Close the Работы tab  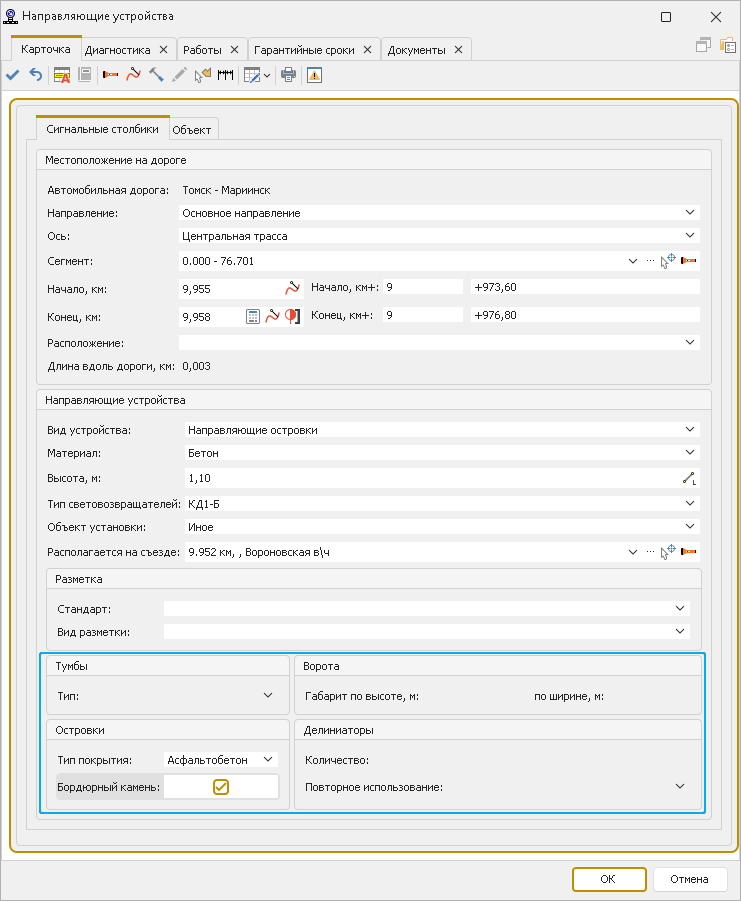click(234, 50)
